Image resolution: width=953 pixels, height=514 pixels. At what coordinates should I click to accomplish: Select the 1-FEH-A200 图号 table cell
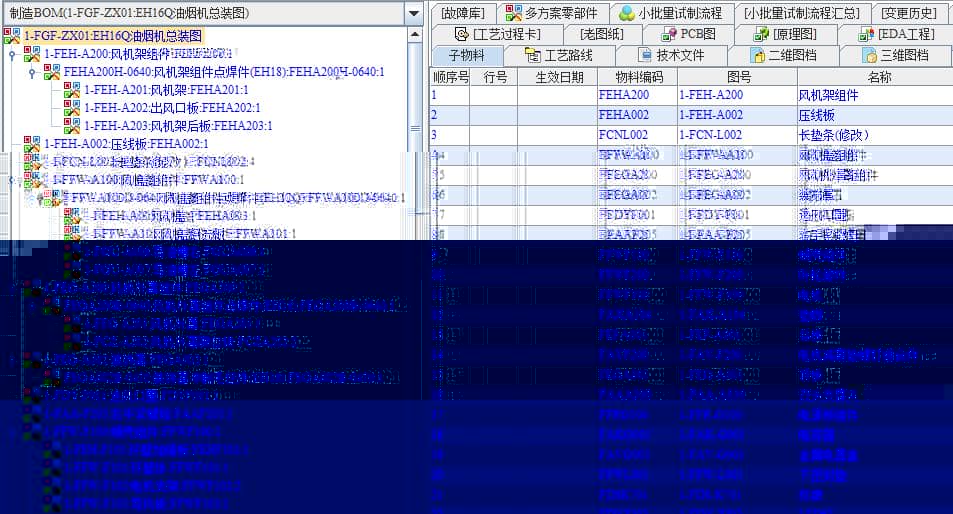(737, 95)
